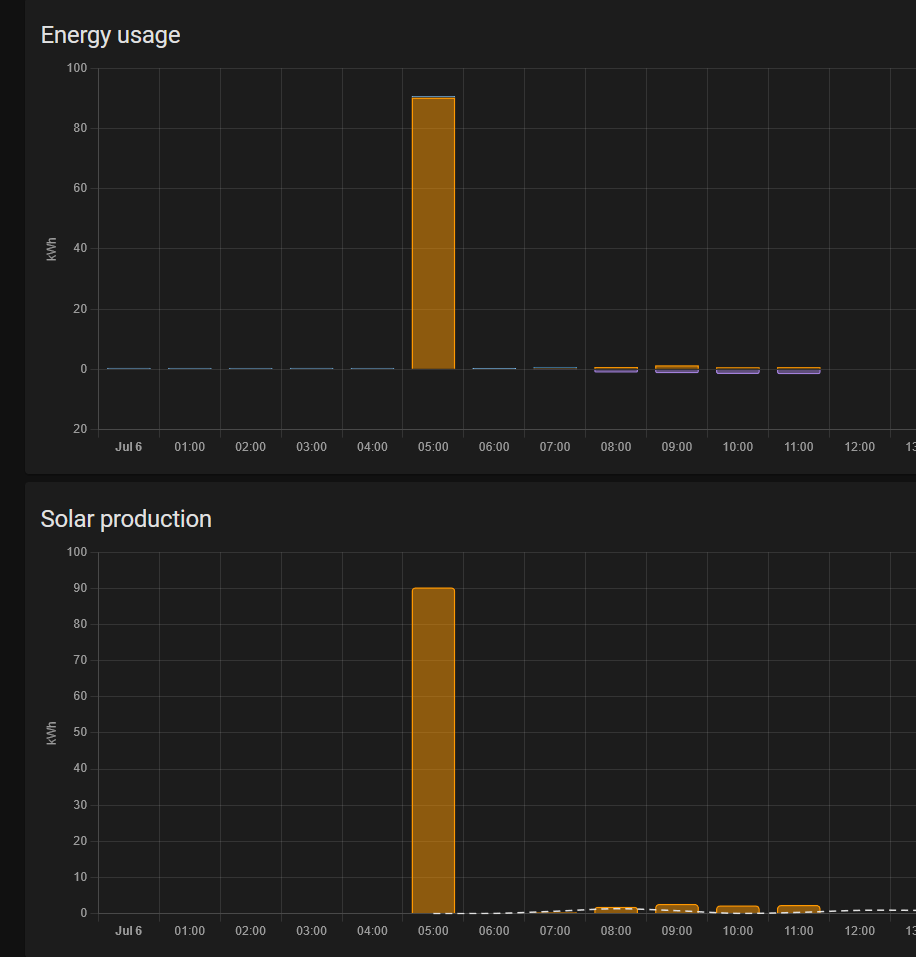Click the kWh axis label on Energy usage

pyautogui.click(x=51, y=249)
